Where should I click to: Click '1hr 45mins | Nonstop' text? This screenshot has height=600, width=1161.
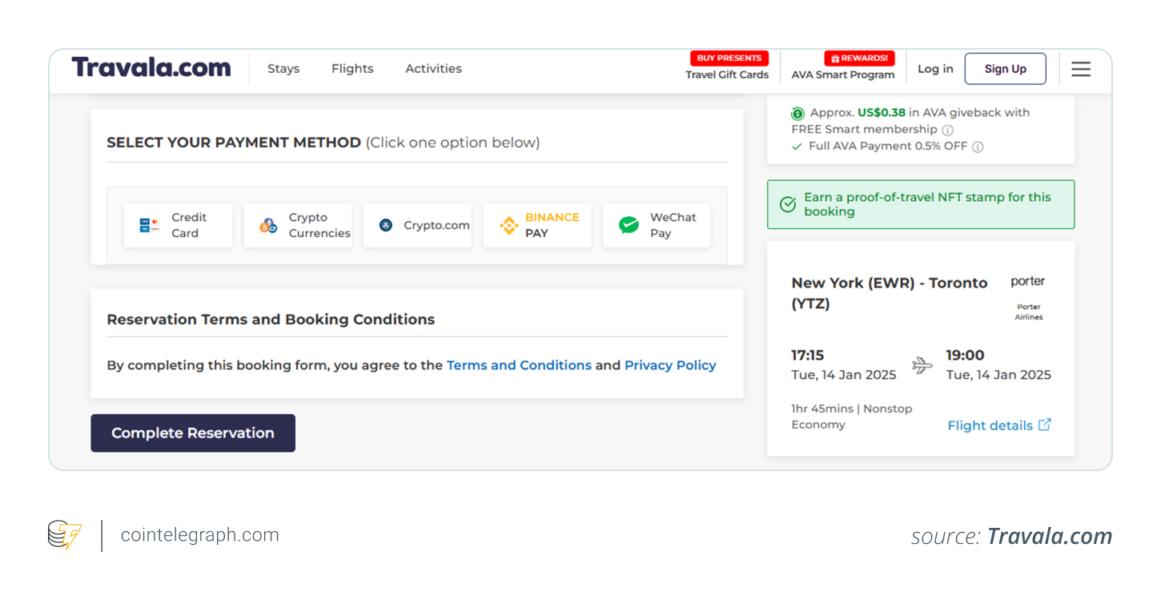[x=851, y=409]
